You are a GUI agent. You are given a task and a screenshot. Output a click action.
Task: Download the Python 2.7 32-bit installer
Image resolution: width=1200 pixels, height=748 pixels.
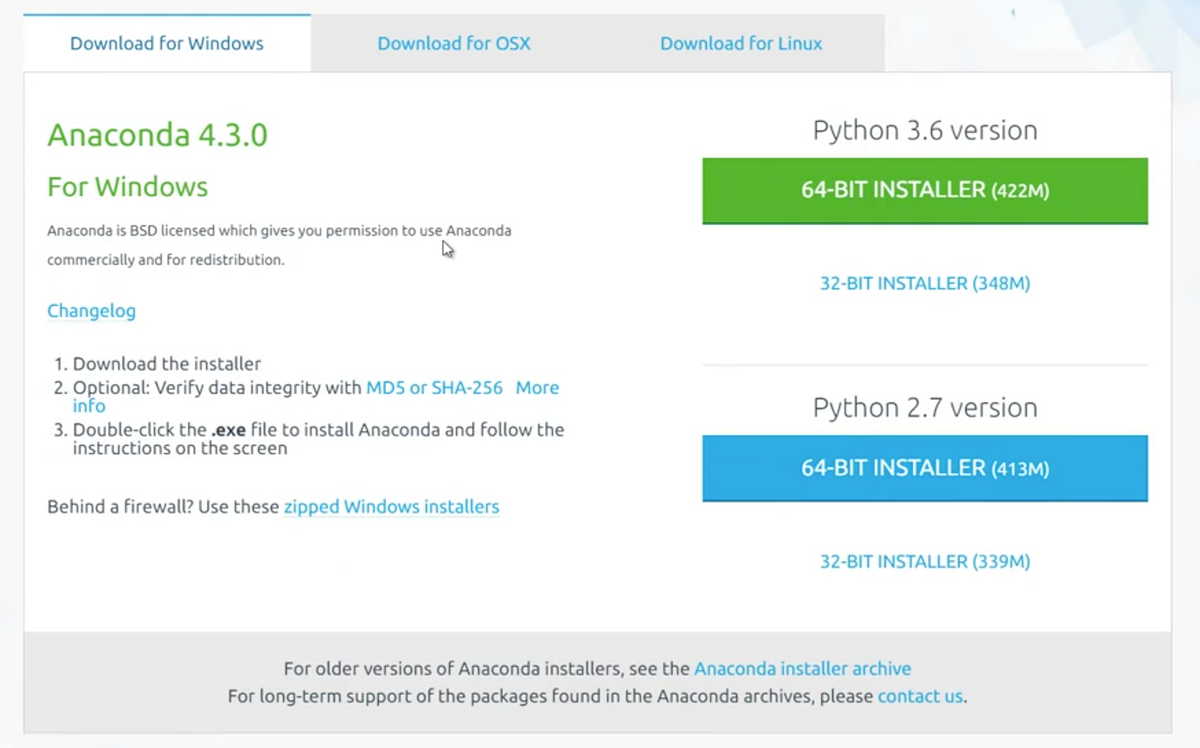coord(925,561)
